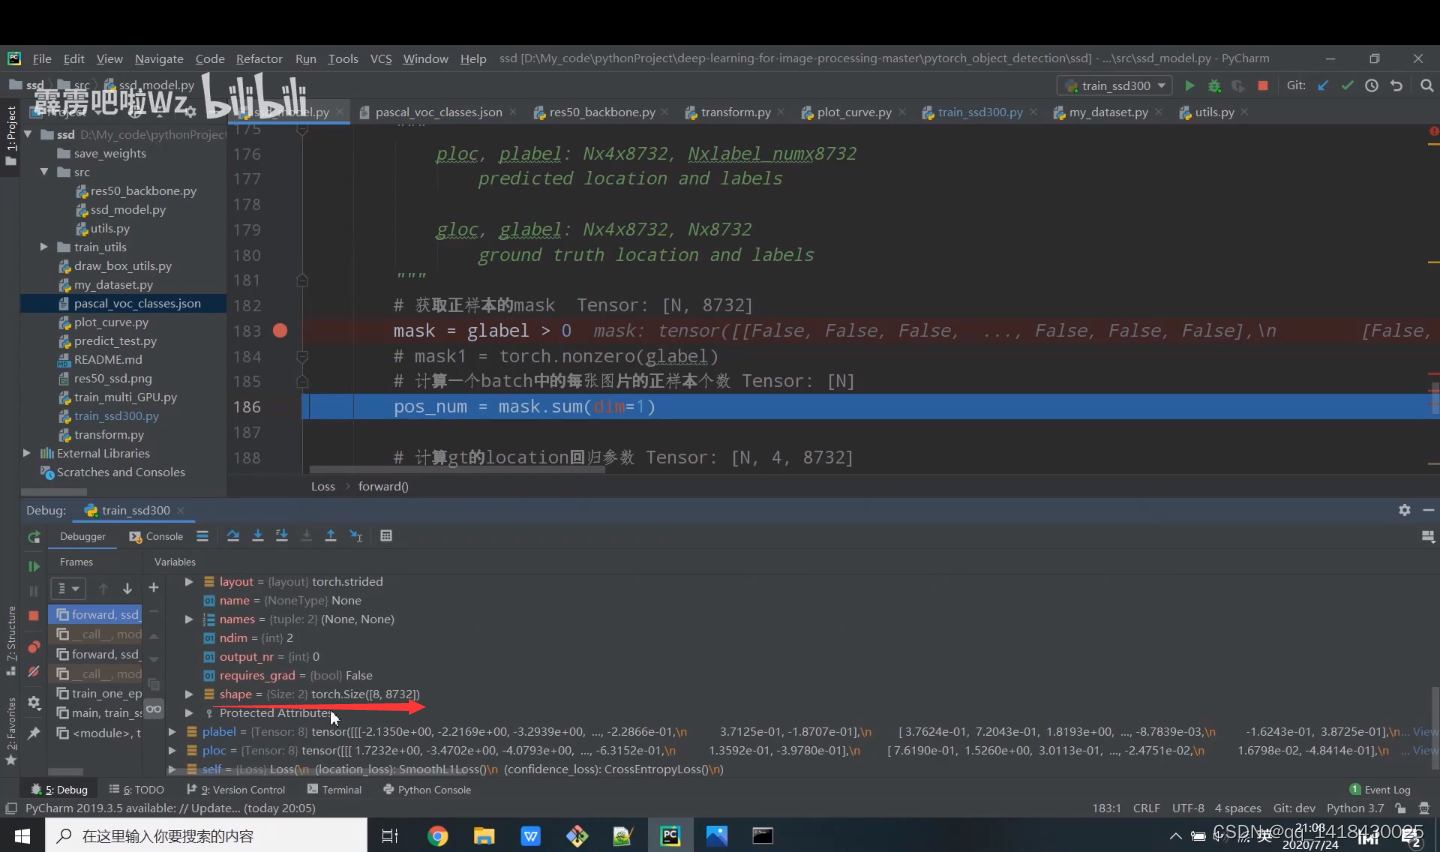Open the Python Console tool window
Screen dimensions: 1440x852
[427, 790]
